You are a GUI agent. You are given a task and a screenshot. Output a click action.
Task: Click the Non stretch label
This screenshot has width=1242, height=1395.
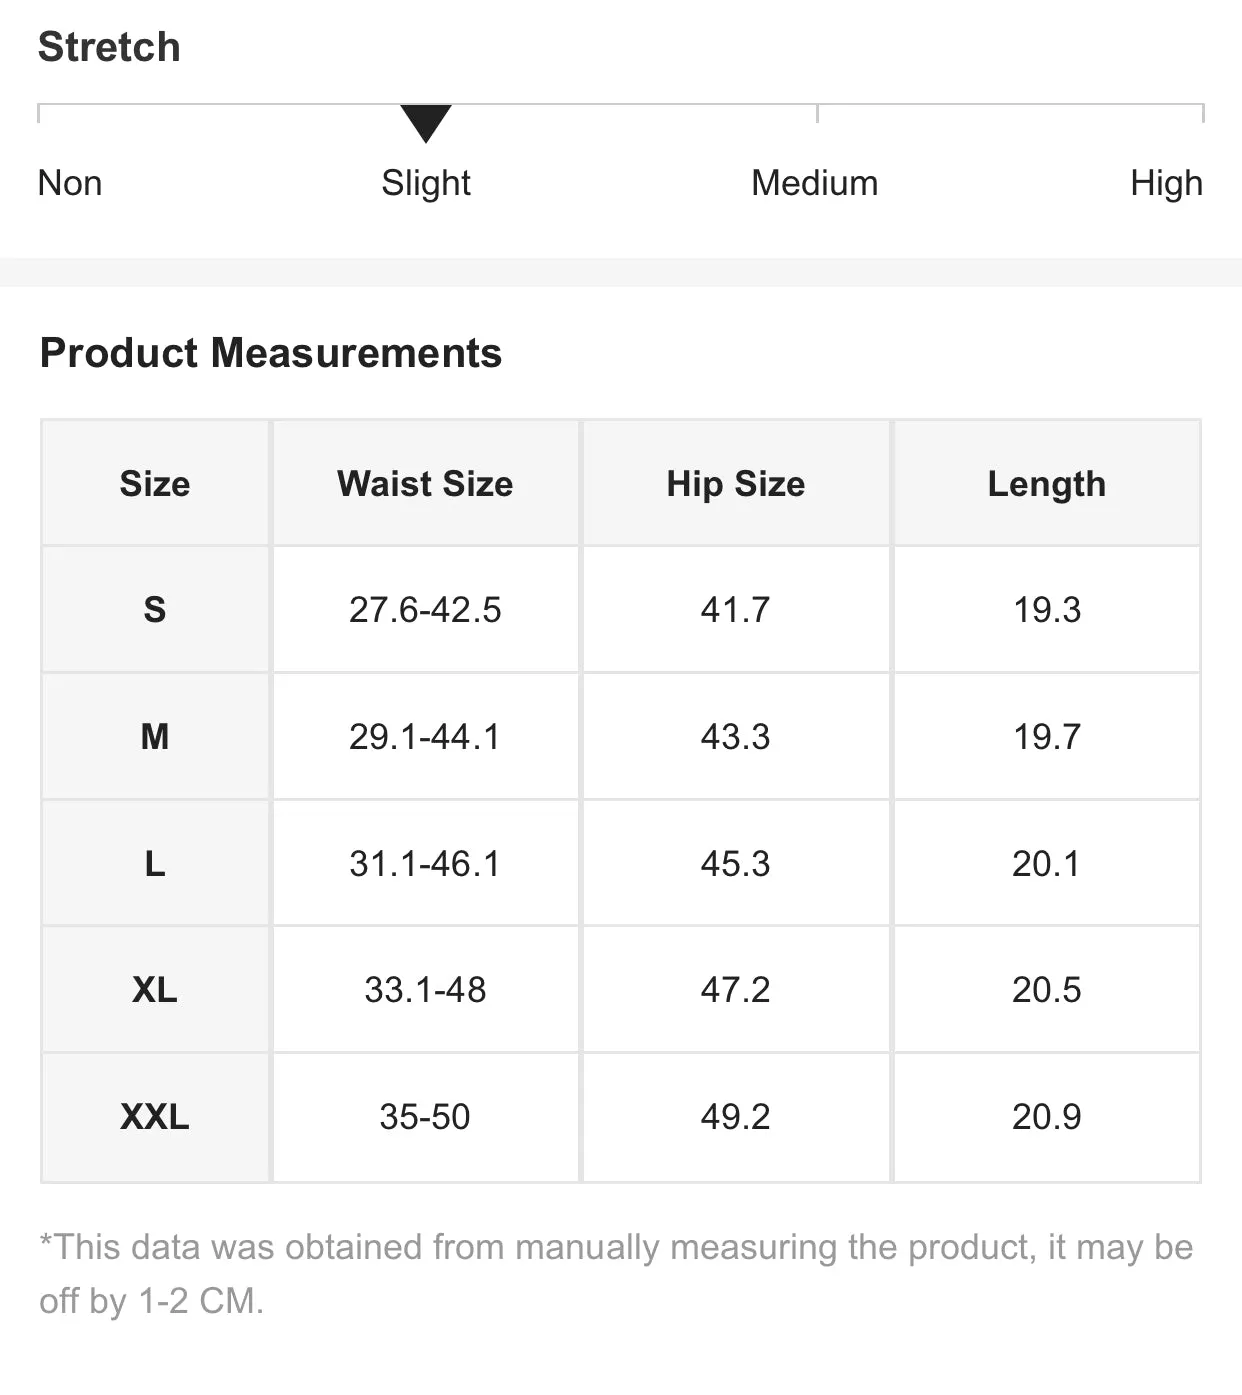pyautogui.click(x=70, y=183)
